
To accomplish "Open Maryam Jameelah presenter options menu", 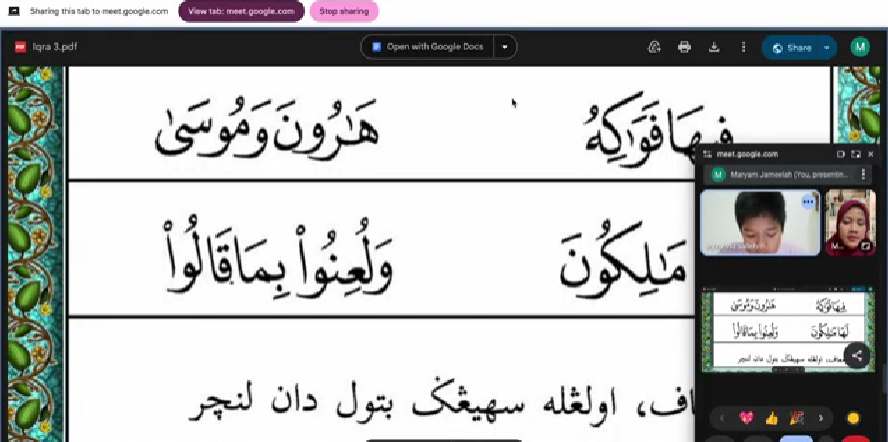I will pyautogui.click(x=863, y=174).
